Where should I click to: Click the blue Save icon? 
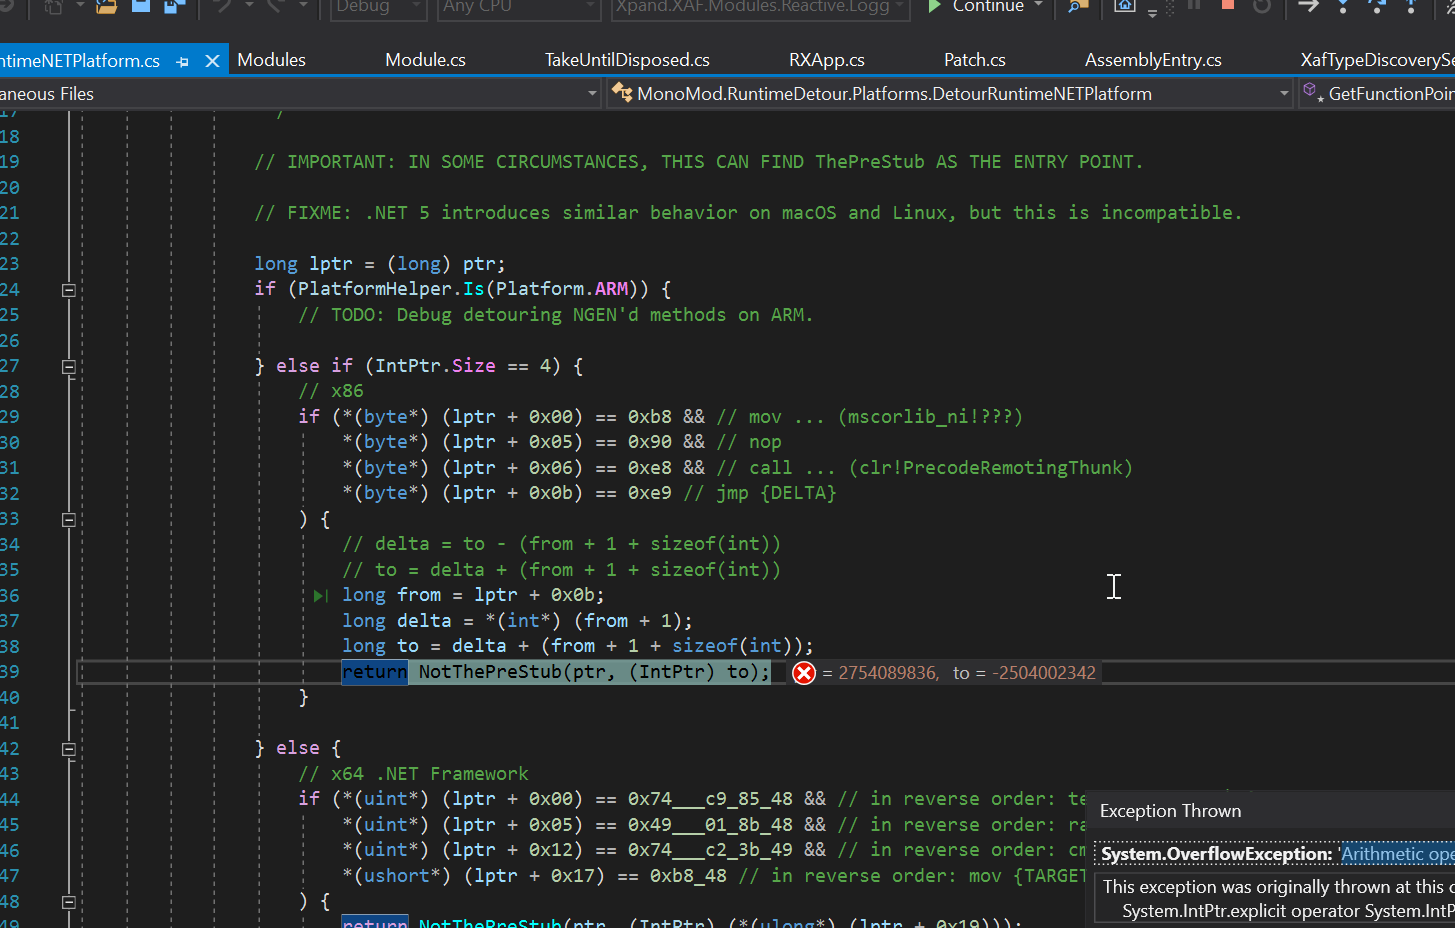[x=141, y=7]
